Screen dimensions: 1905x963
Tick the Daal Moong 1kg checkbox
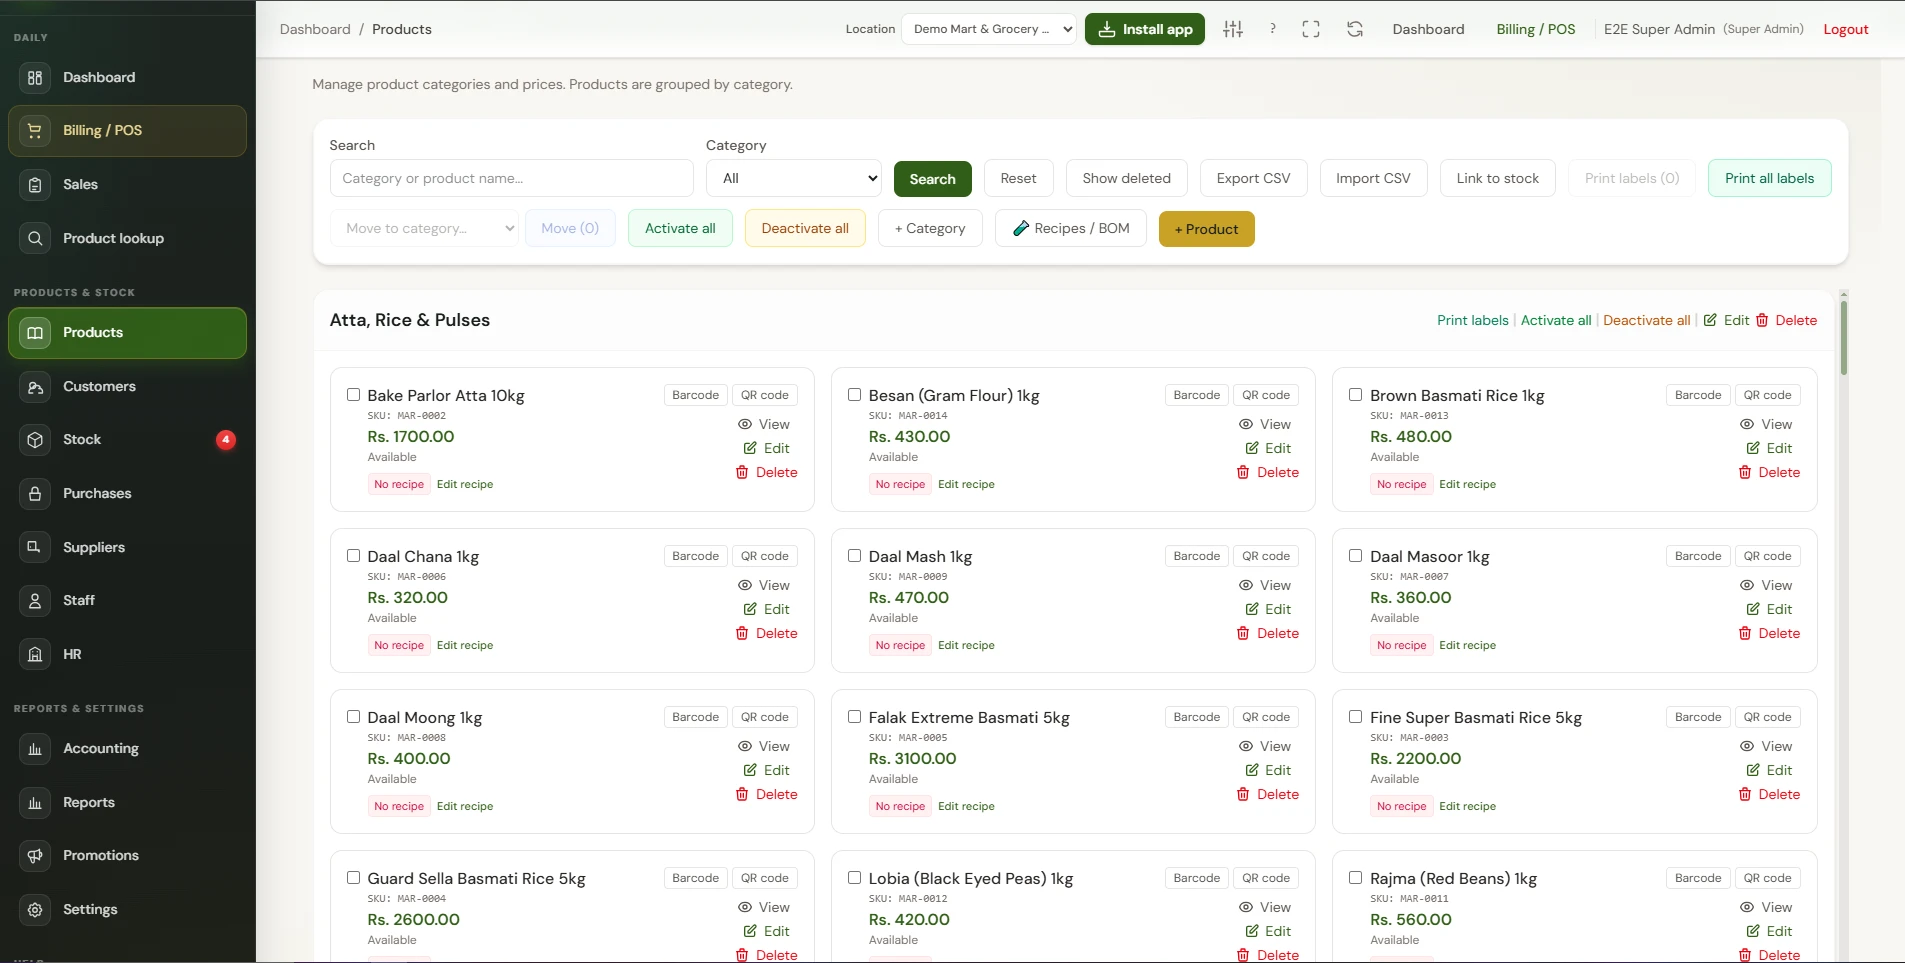point(353,717)
